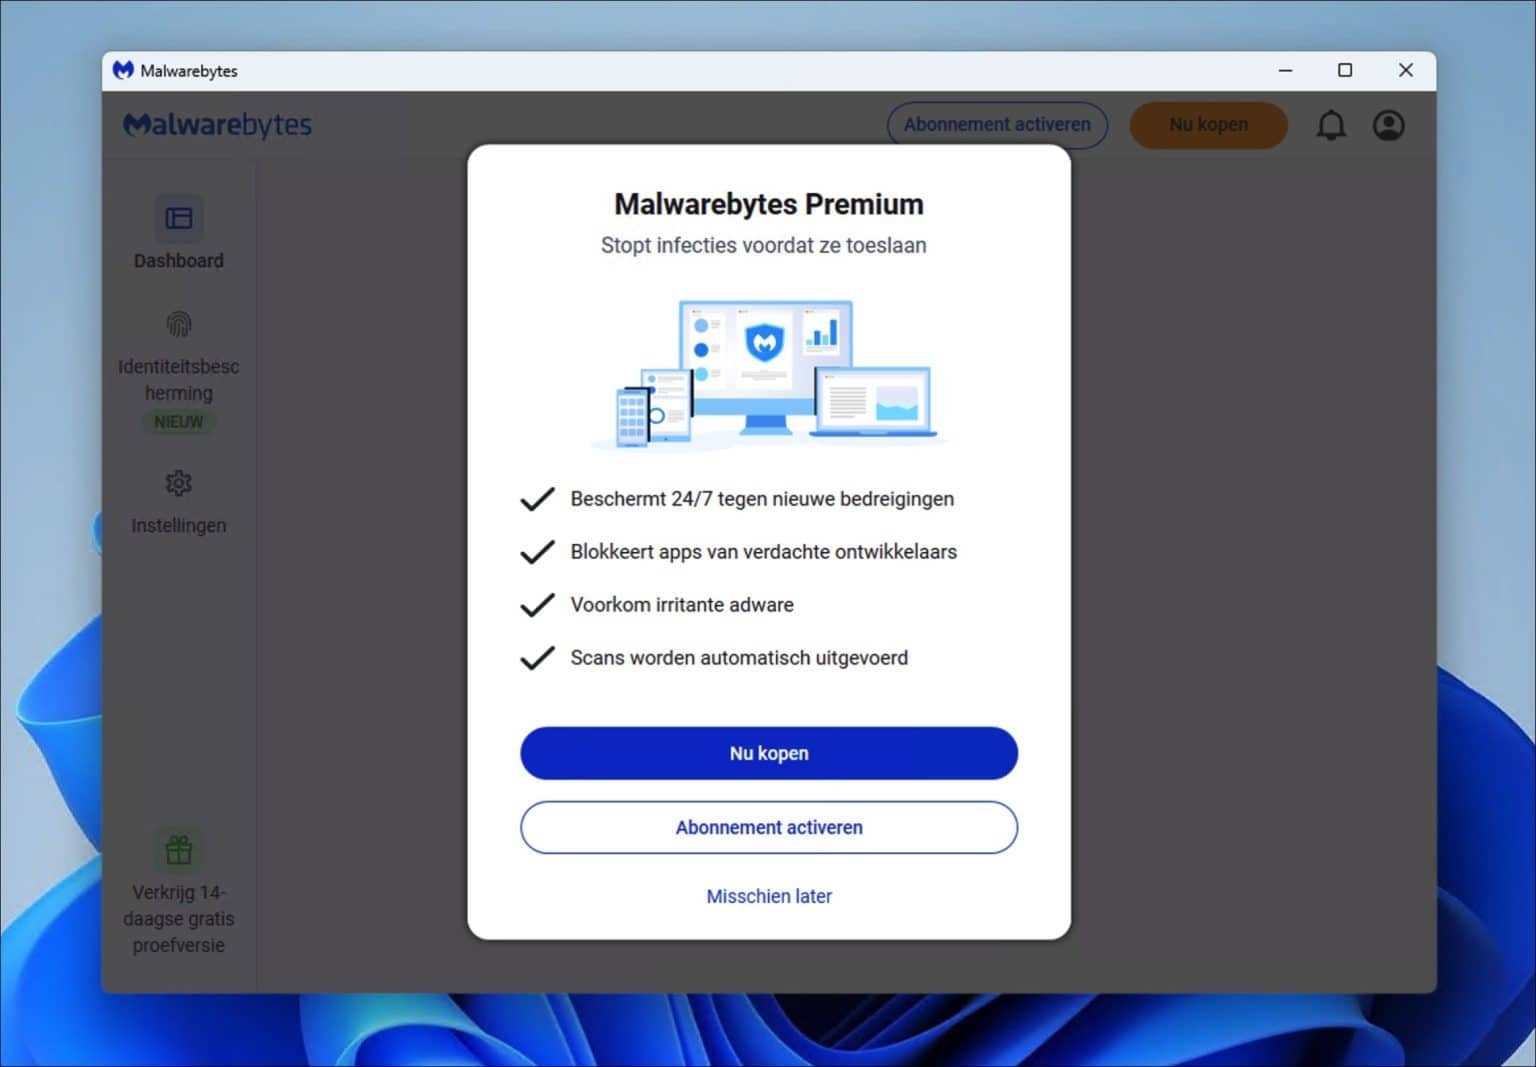
Task: Close the Malwarebytes window
Action: [x=1405, y=70]
